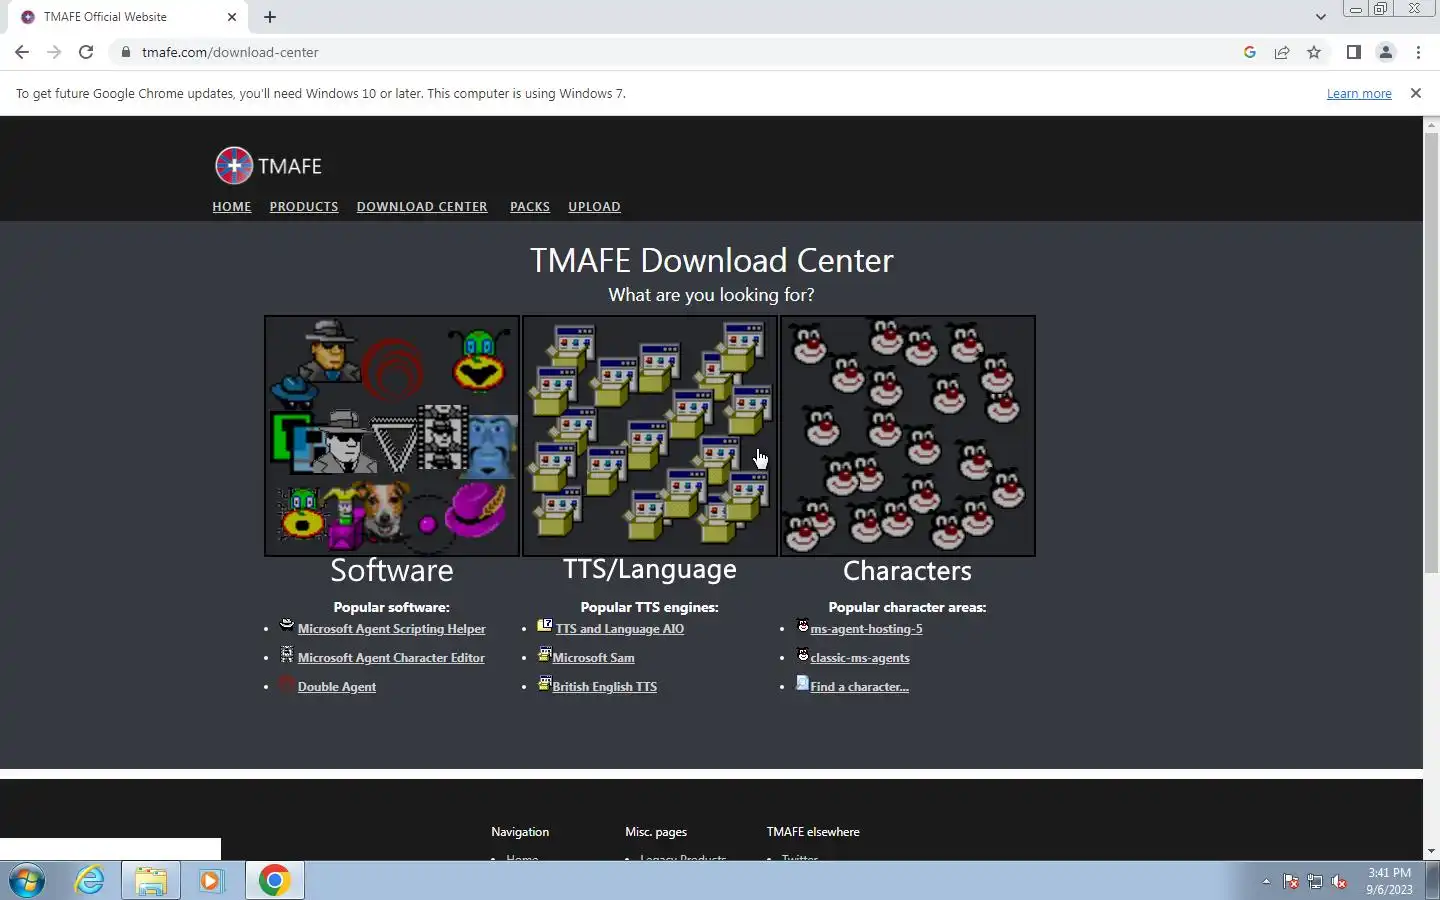Click the British English TTS icon
Screen dimensions: 1440x900
click(x=545, y=684)
